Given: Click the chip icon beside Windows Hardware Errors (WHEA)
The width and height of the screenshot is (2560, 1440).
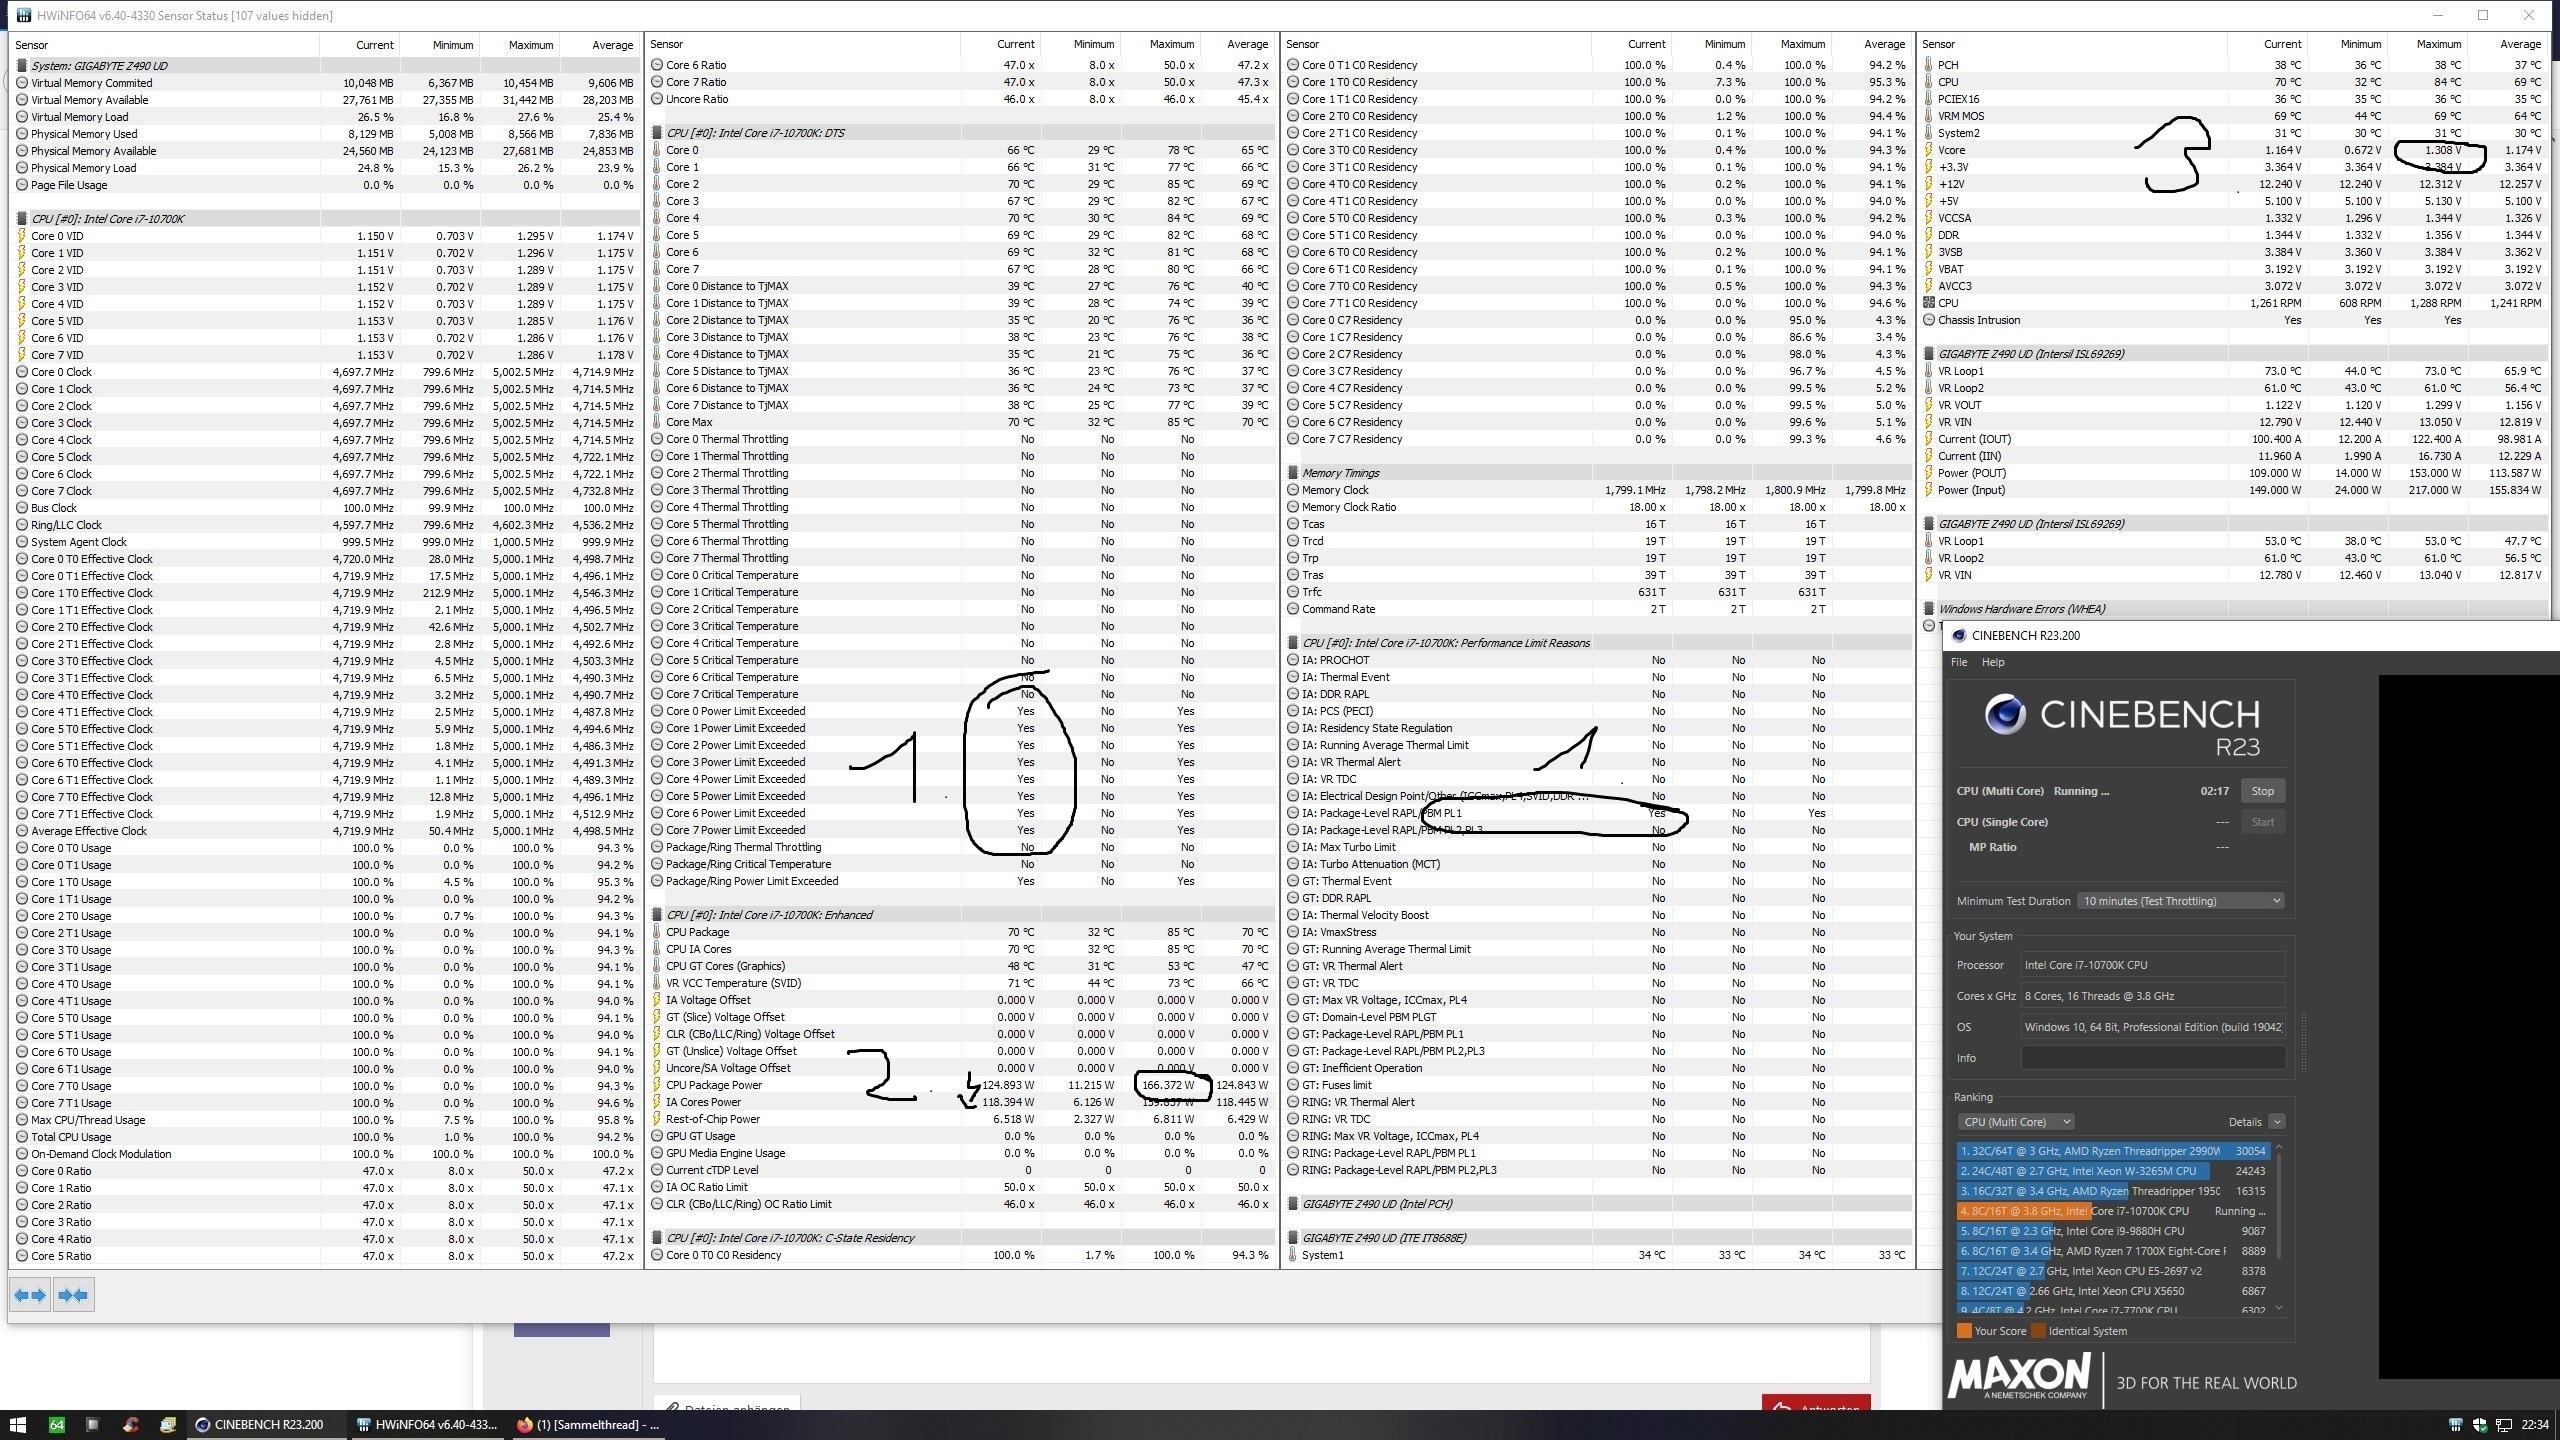Looking at the screenshot, I should (1929, 609).
